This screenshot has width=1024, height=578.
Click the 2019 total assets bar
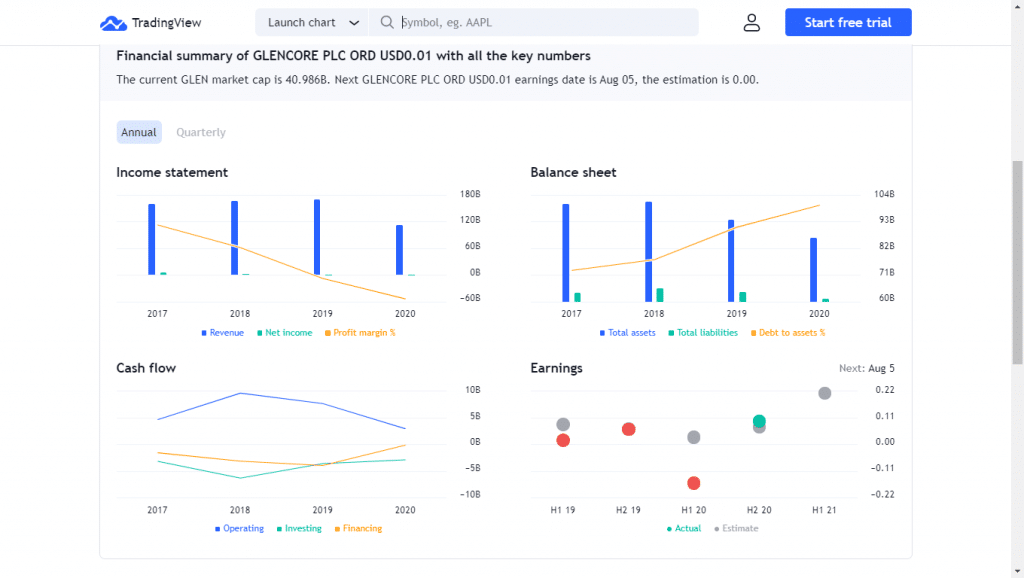(x=731, y=261)
